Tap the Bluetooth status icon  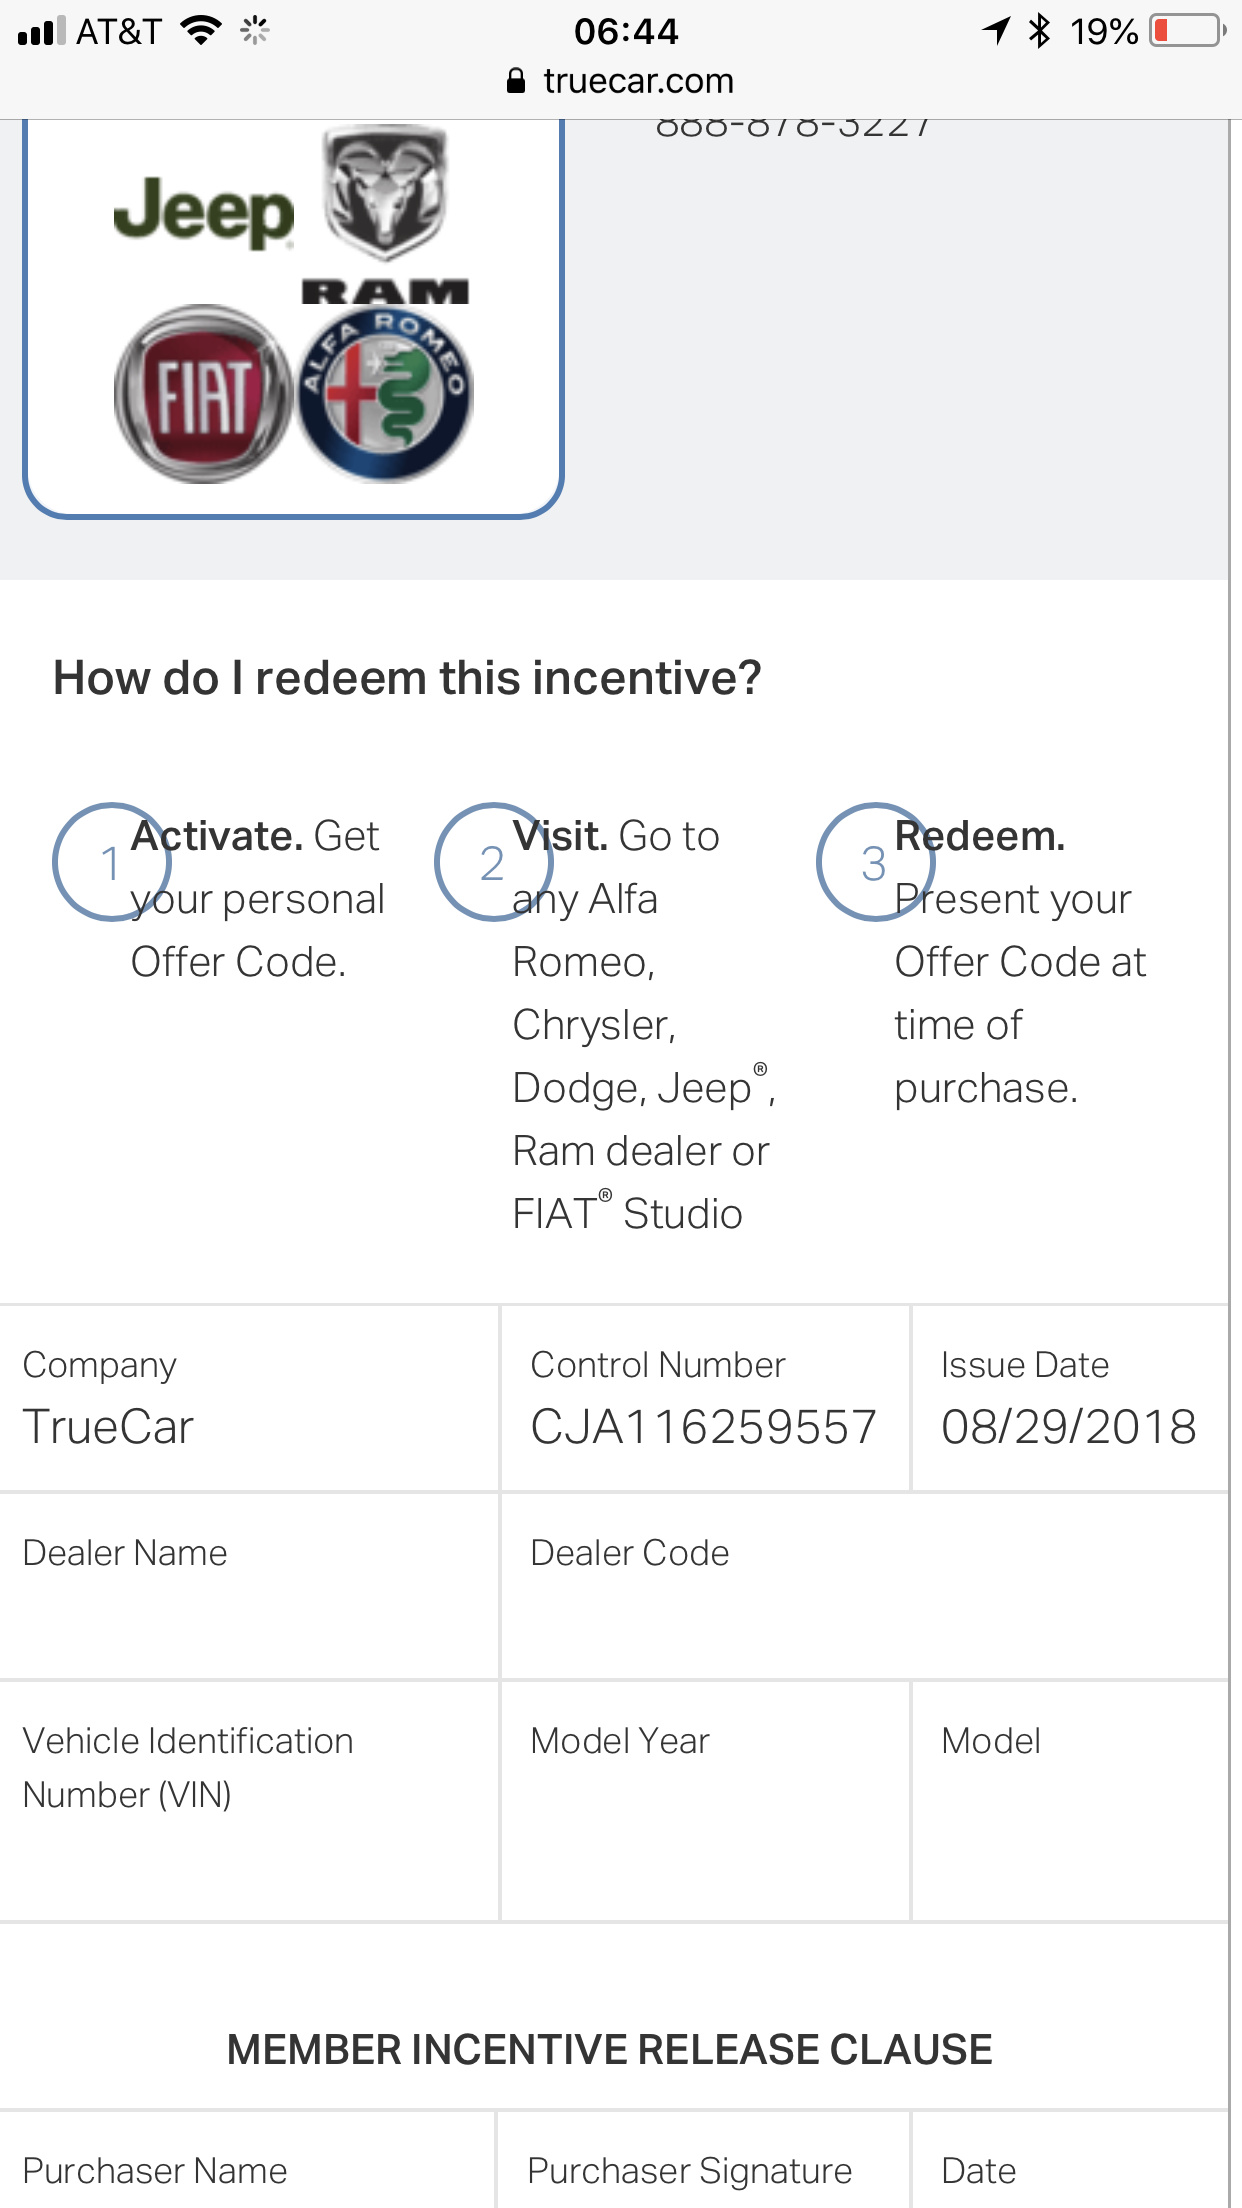click(1040, 31)
